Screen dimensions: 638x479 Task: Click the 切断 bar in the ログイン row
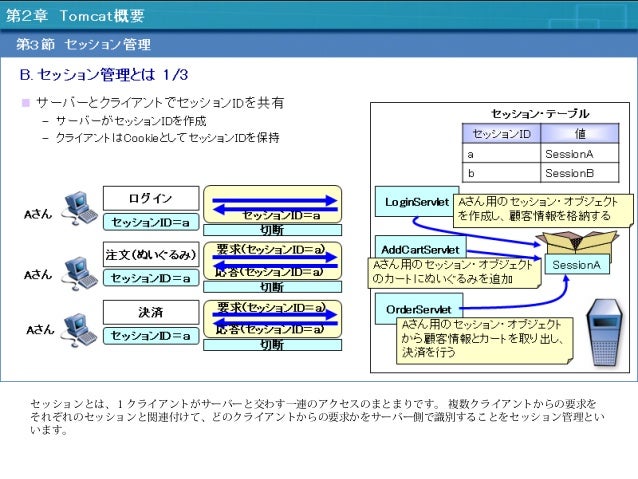[272, 230]
